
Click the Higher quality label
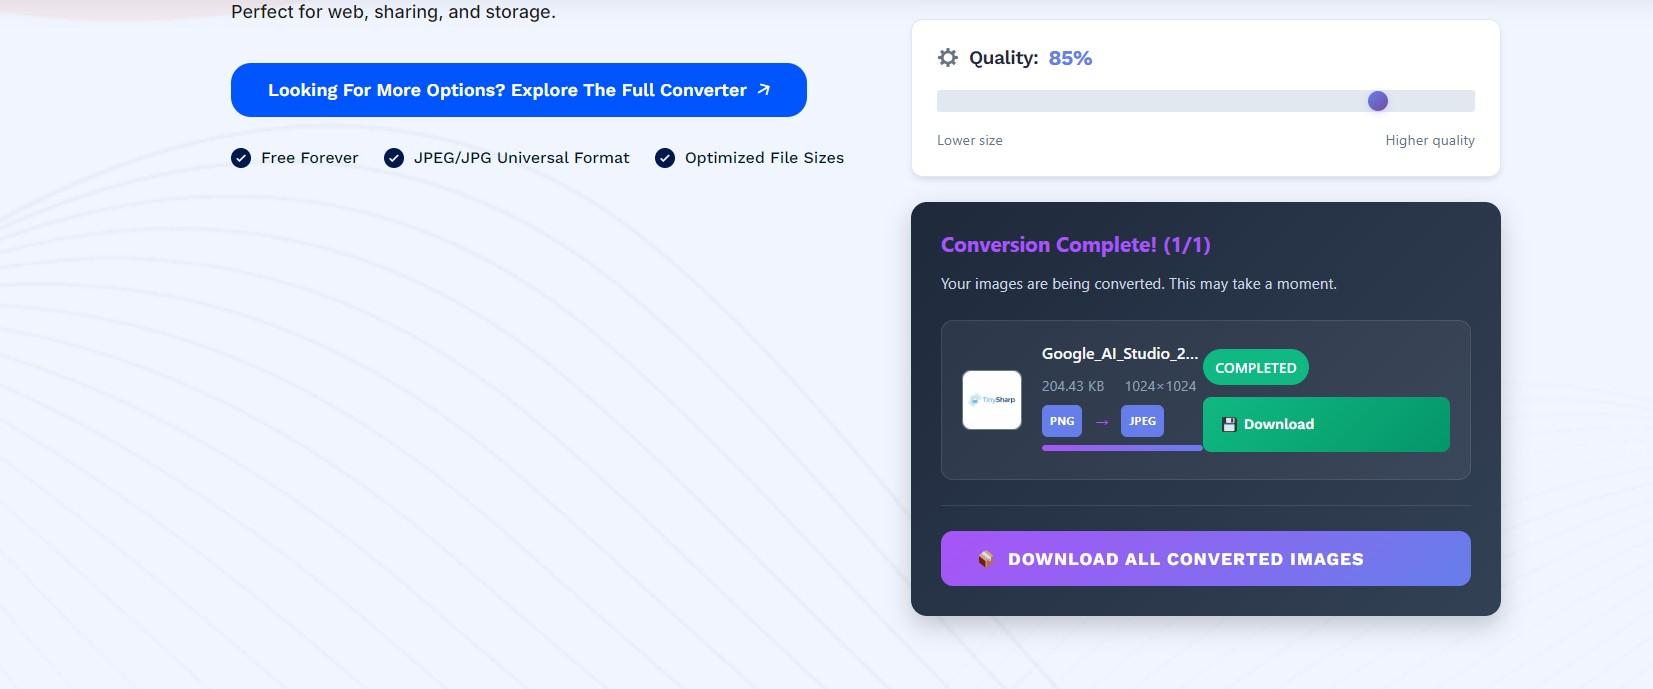(x=1429, y=140)
